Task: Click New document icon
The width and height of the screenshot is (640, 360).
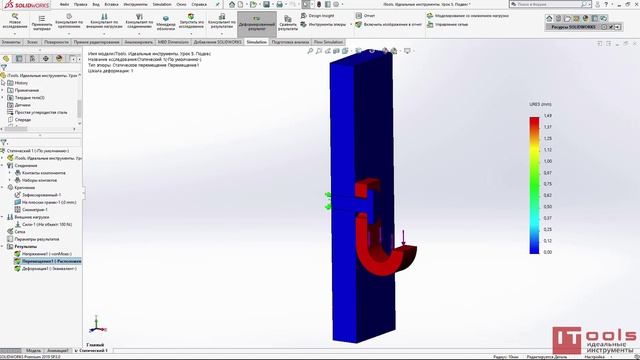Action: point(241,4)
